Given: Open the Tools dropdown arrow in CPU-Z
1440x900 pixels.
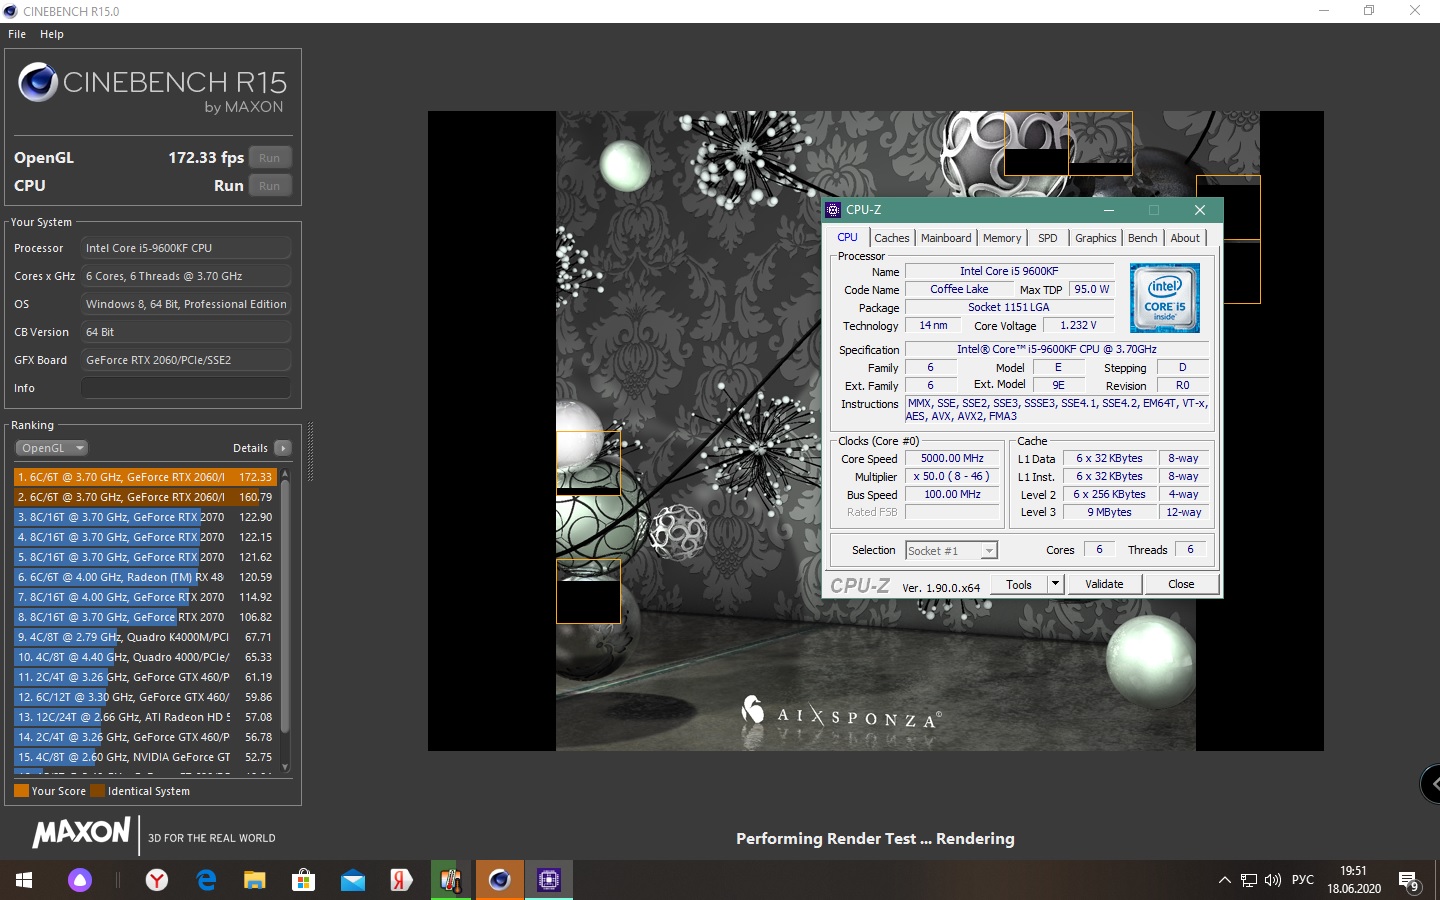Looking at the screenshot, I should coord(1055,584).
